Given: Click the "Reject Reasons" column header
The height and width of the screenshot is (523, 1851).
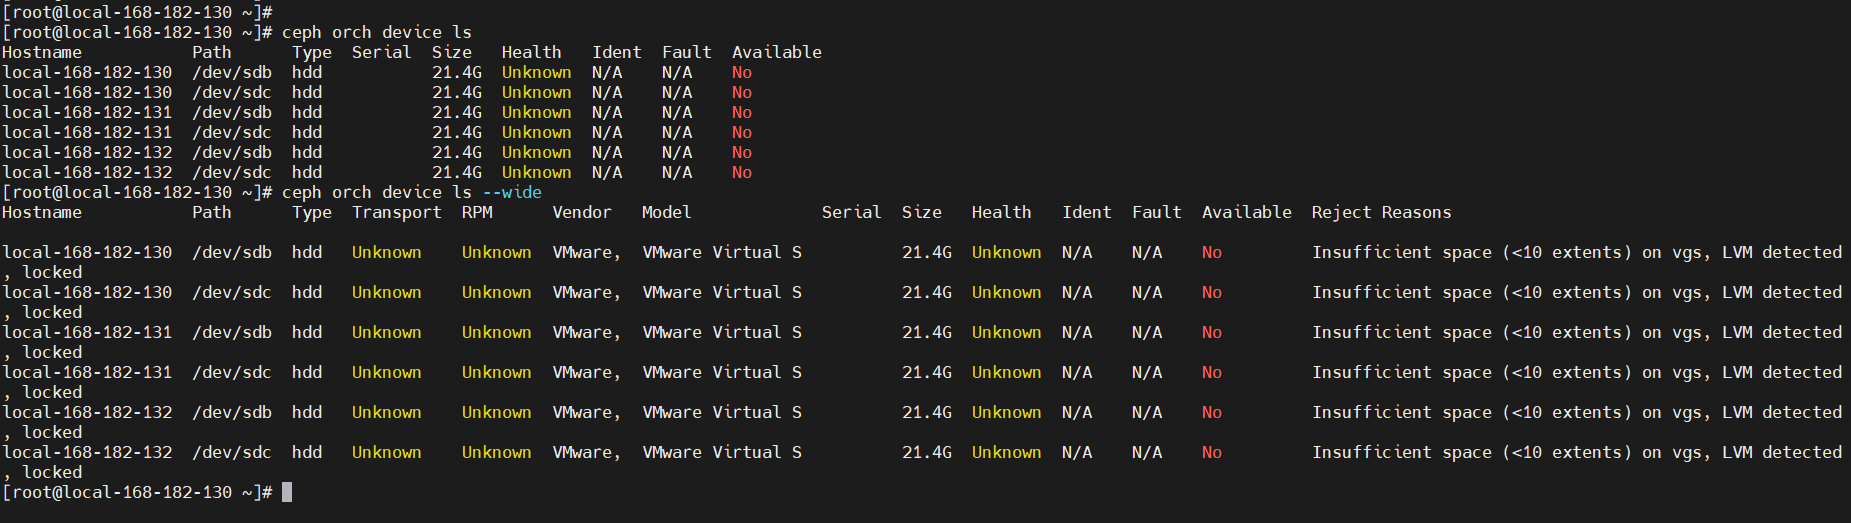Looking at the screenshot, I should [1381, 212].
